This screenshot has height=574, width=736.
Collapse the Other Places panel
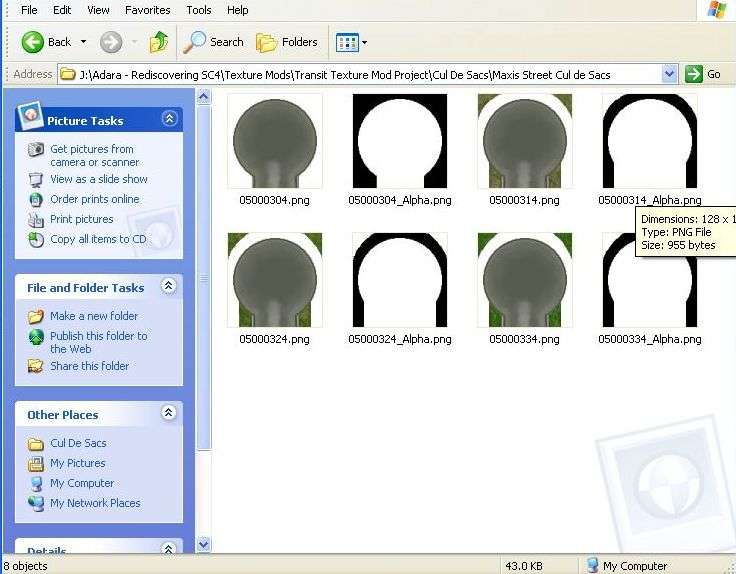[x=169, y=413]
